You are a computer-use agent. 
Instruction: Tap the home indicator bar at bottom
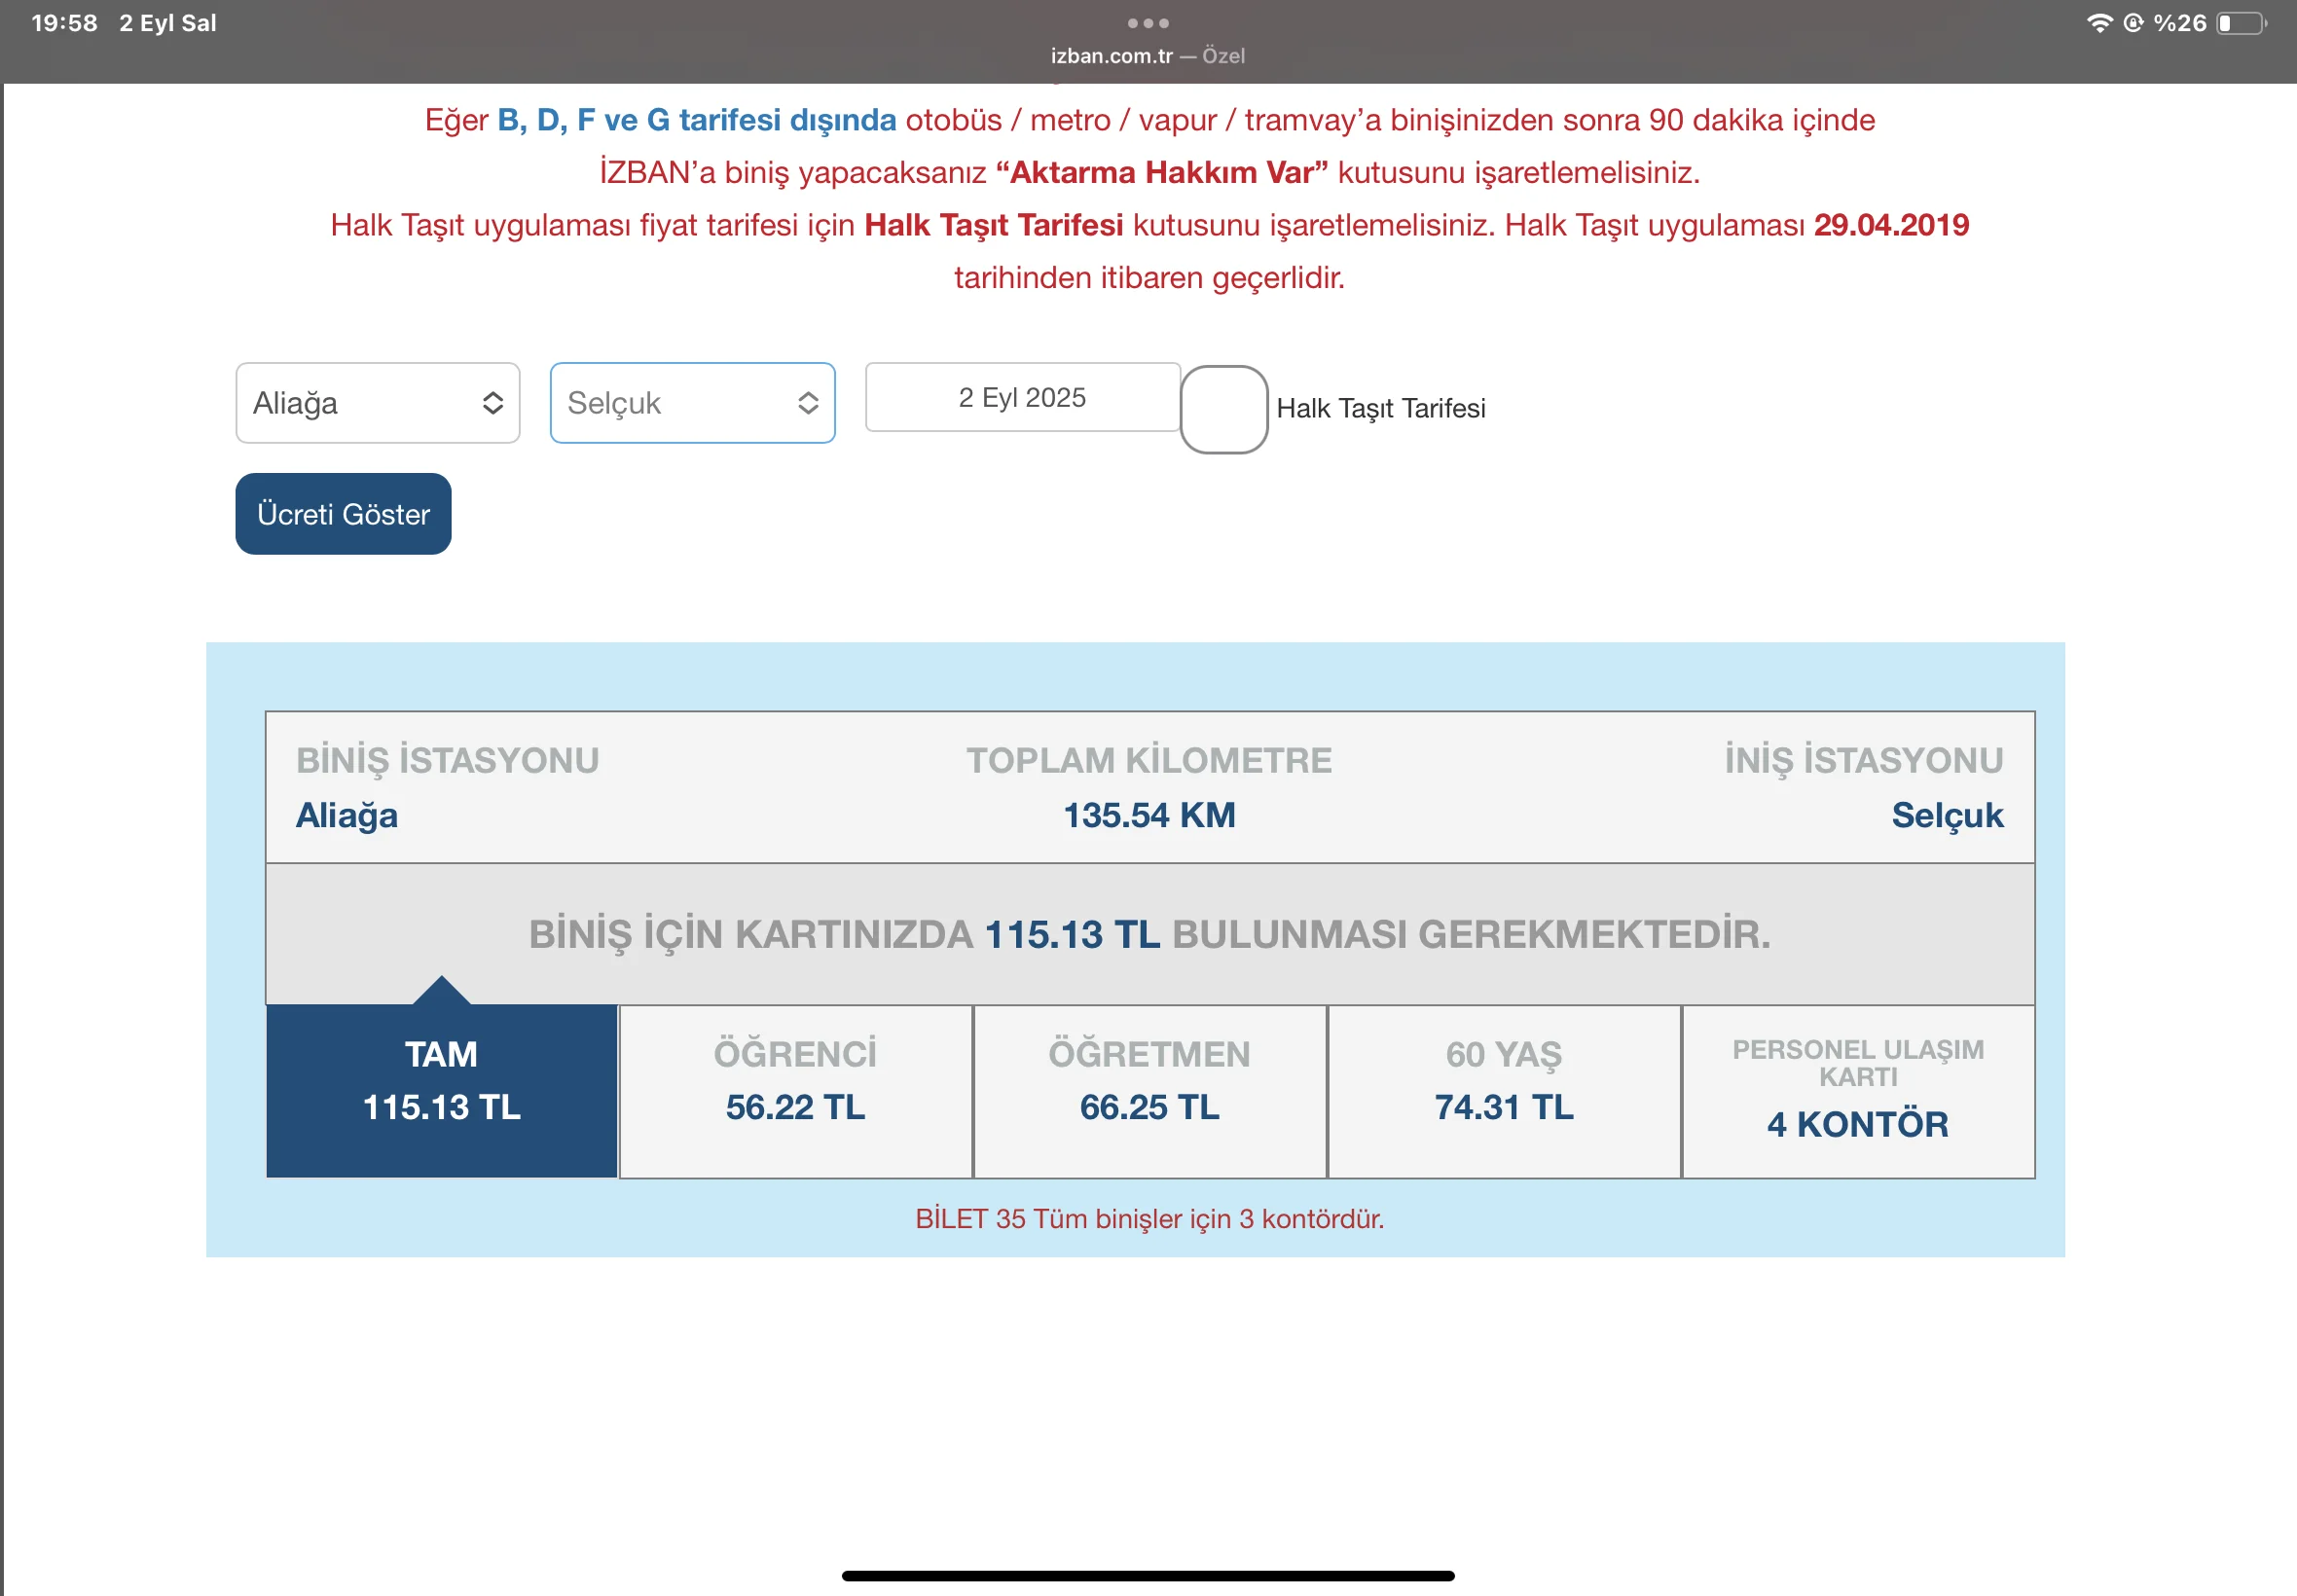click(x=1147, y=1575)
